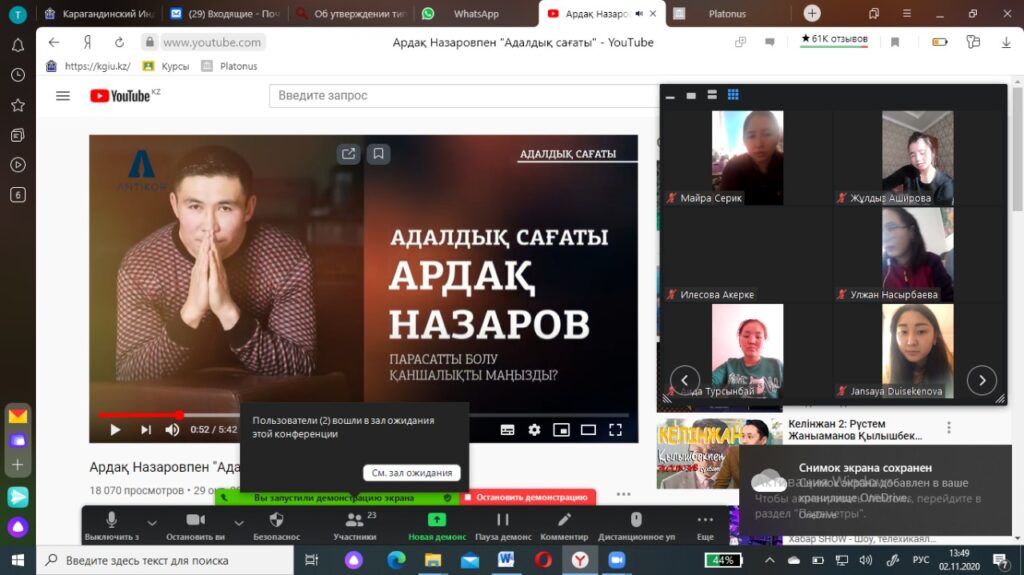
Task: Open the Zoom More (Еще) menu
Action: coord(705,524)
